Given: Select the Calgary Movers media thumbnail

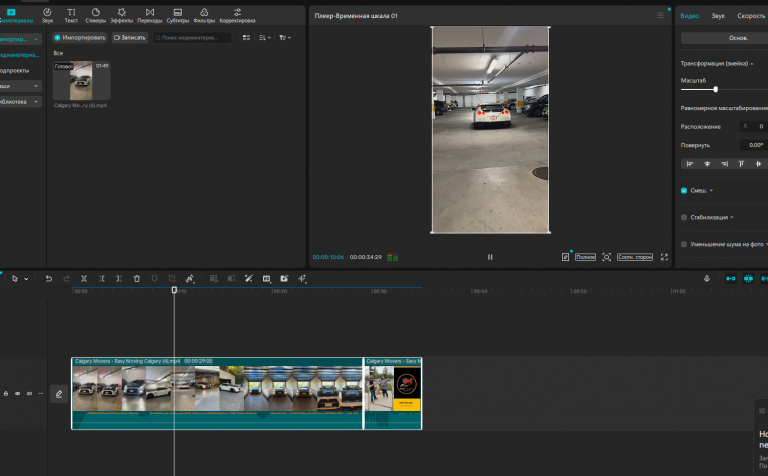Looking at the screenshot, I should tap(81, 80).
